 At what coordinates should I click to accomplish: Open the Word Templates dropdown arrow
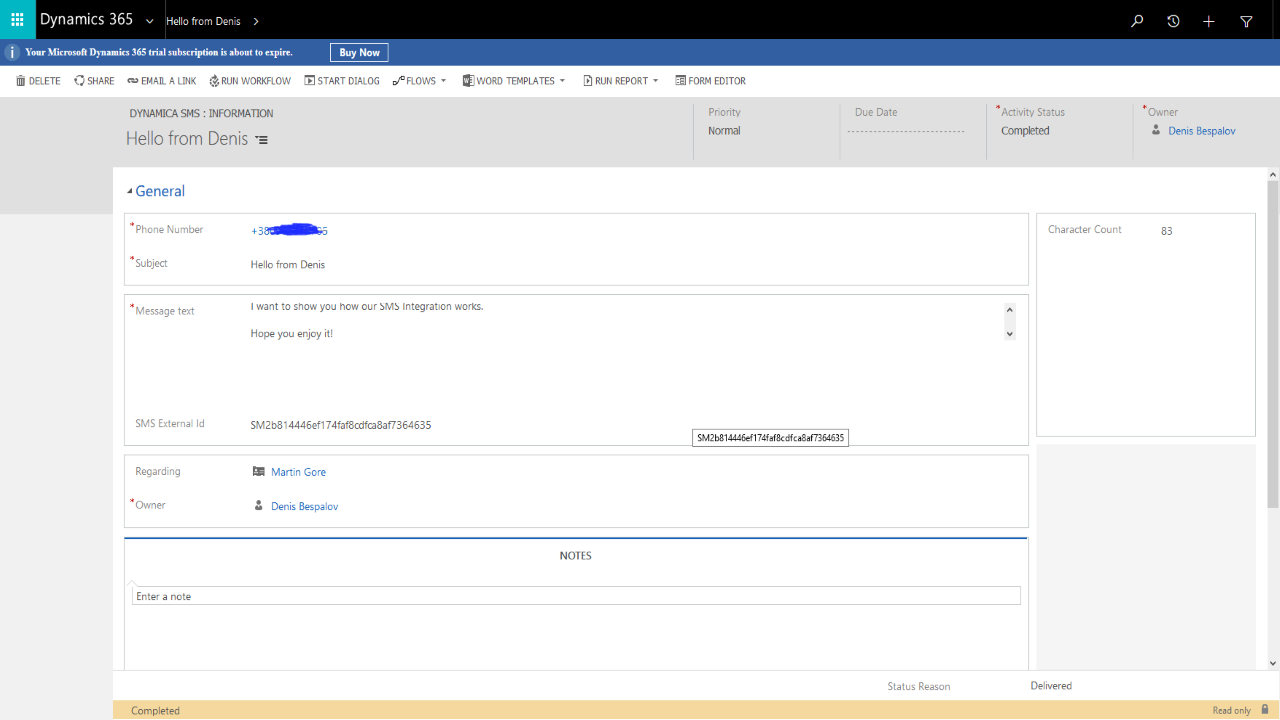pos(562,81)
